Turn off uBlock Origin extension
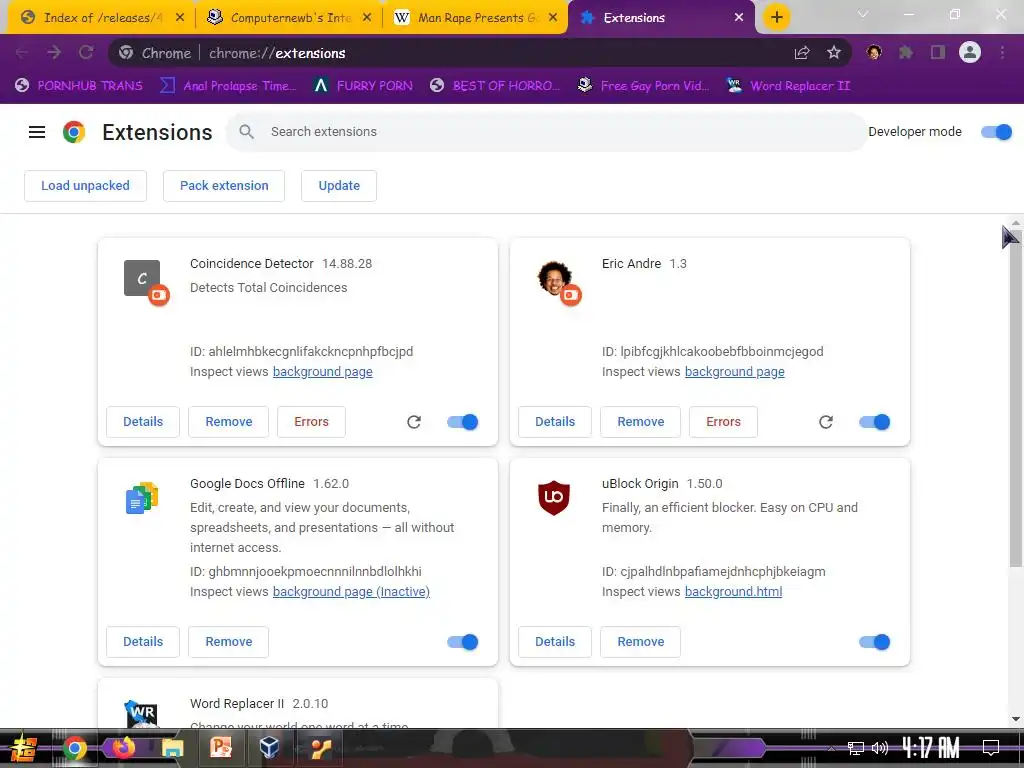This screenshot has height=768, width=1024. (x=874, y=642)
